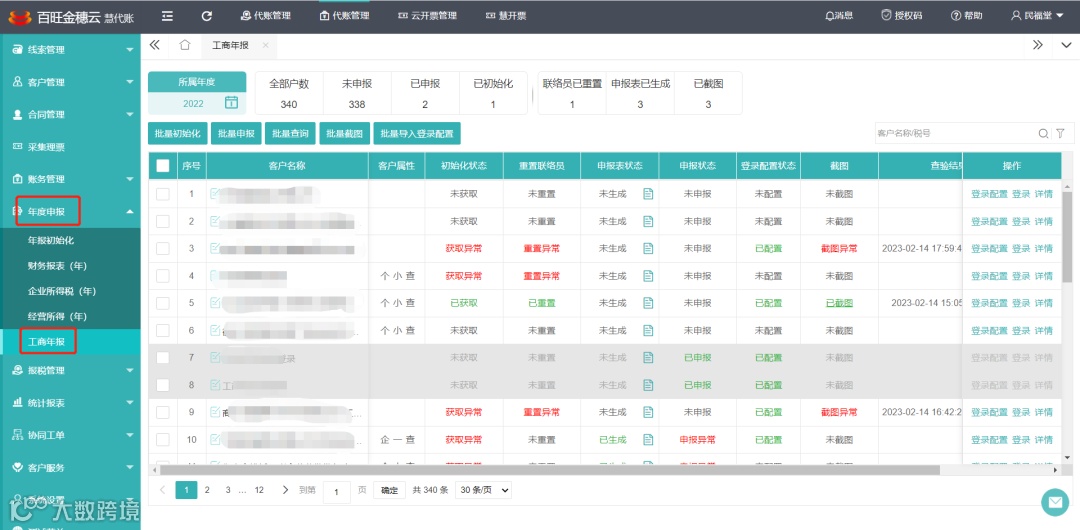Expand 线索管理 sidebar menu
The width and height of the screenshot is (1080, 530).
[x=70, y=50]
